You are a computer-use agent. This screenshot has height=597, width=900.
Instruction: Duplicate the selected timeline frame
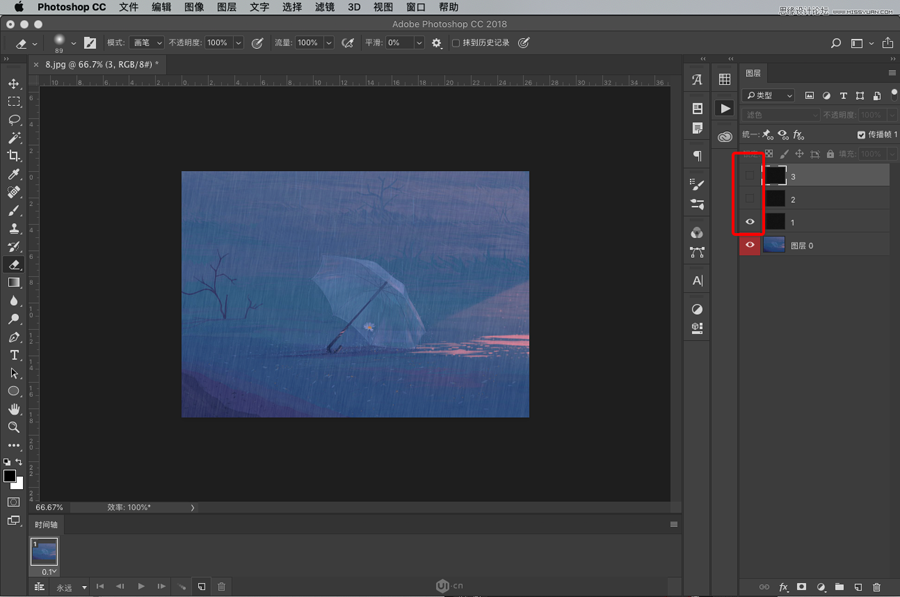coord(202,586)
